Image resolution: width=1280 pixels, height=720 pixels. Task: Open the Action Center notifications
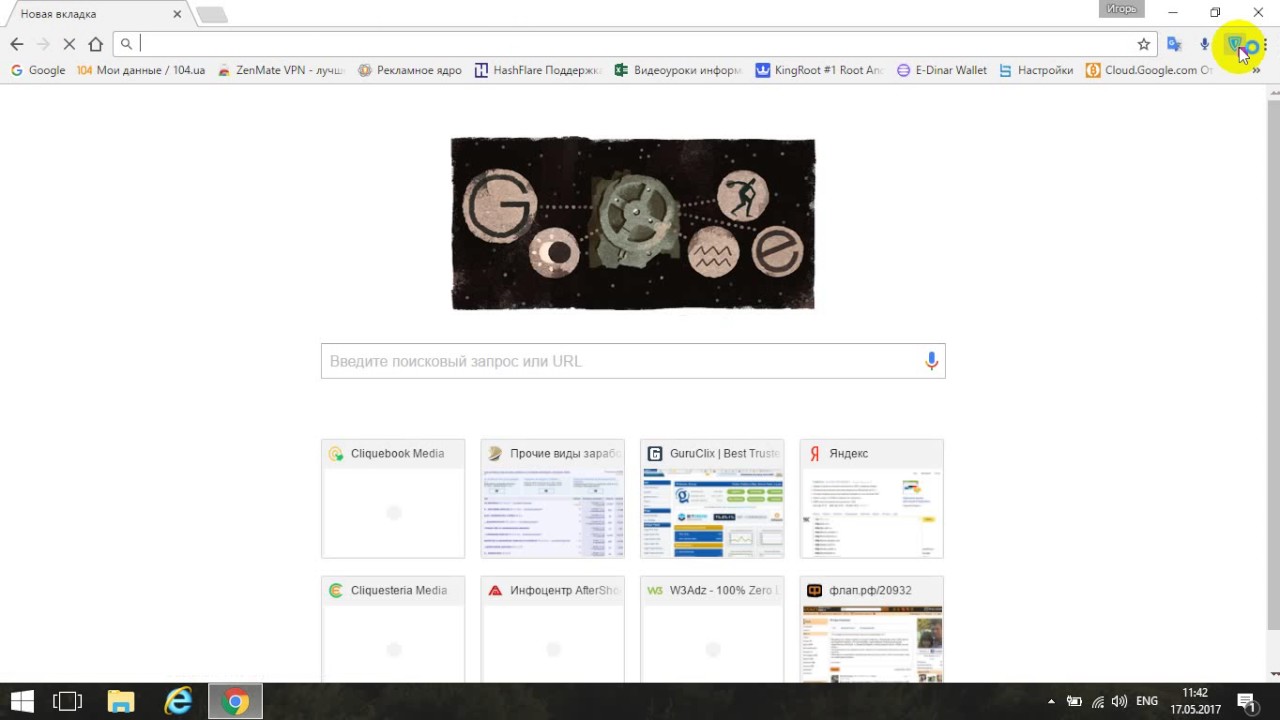pos(1247,702)
